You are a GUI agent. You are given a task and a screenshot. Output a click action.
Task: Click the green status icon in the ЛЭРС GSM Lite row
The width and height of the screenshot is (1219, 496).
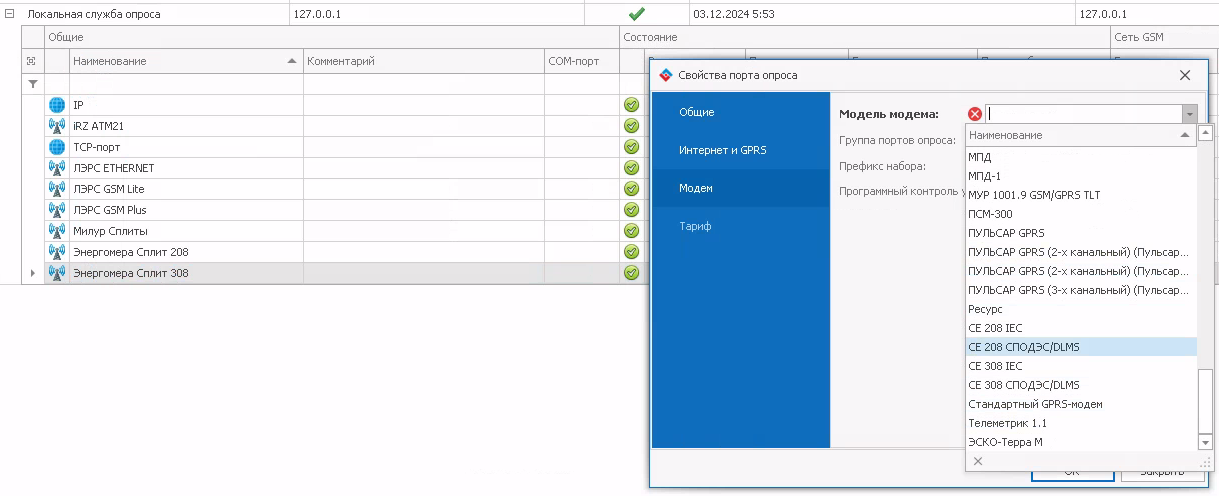pyautogui.click(x=631, y=189)
